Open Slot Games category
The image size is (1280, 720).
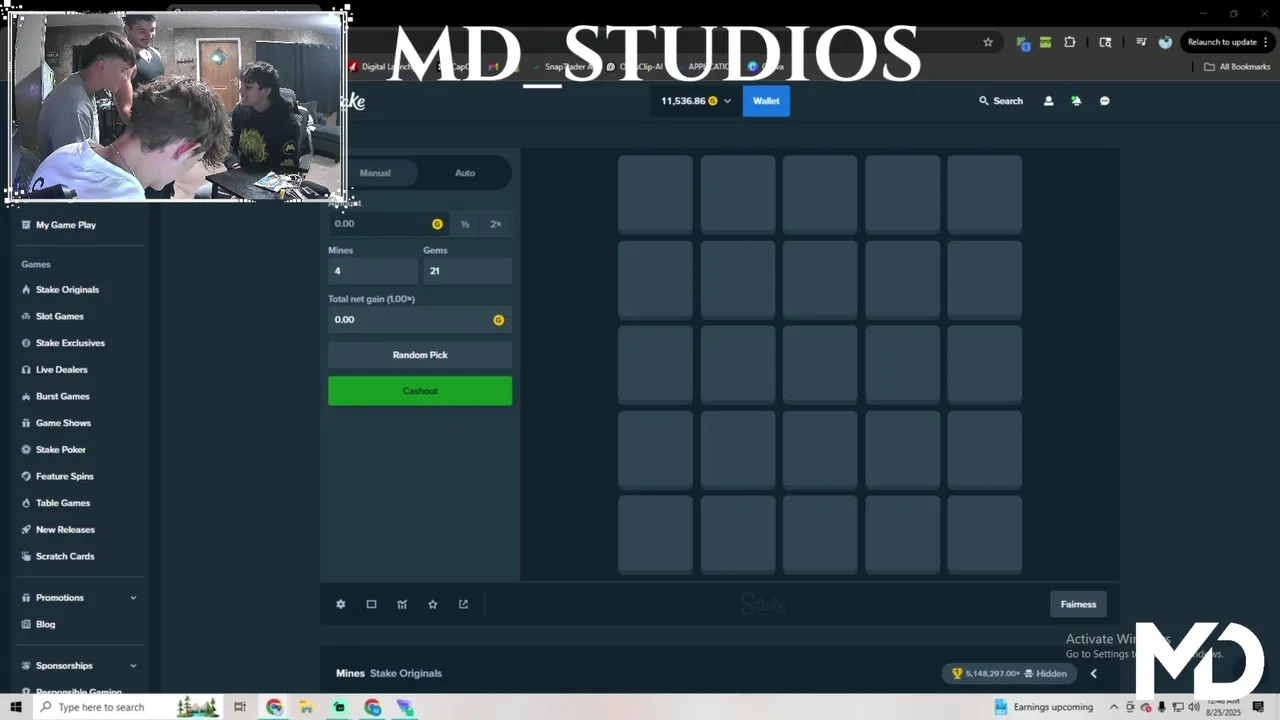click(60, 317)
